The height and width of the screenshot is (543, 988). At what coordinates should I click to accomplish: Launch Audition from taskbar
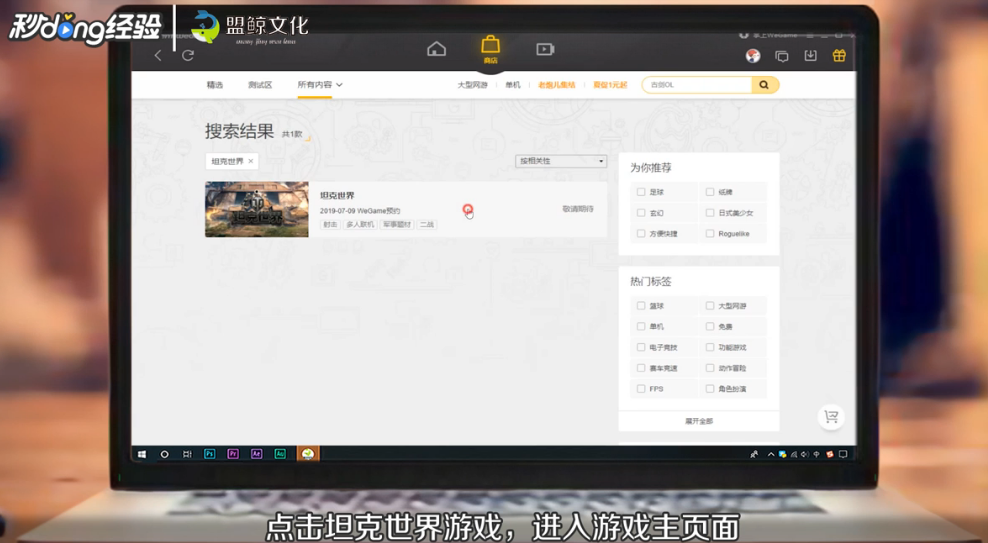[x=280, y=454]
